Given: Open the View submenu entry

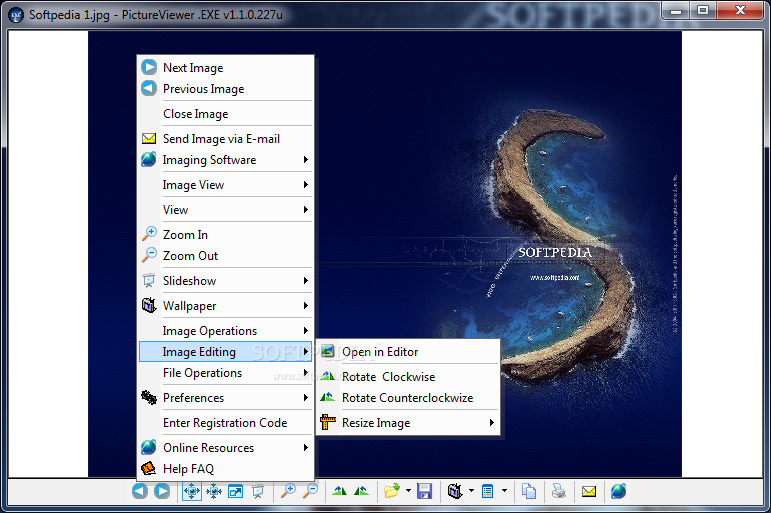Looking at the screenshot, I should coord(226,210).
